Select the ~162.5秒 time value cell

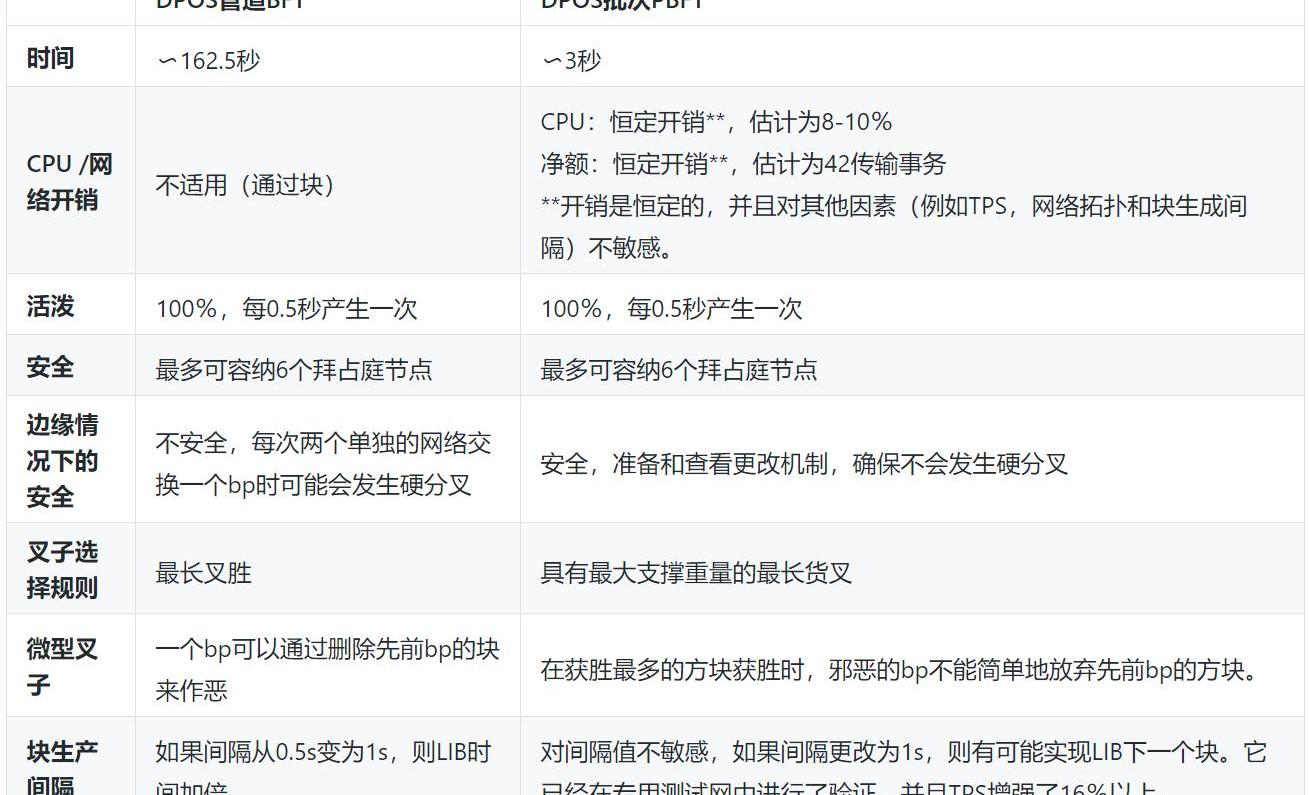(x=208, y=60)
